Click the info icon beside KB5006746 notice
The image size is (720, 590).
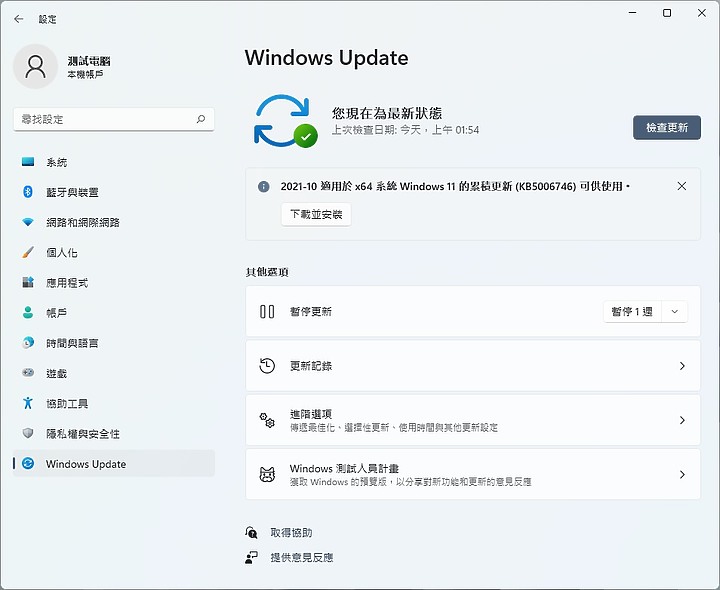pos(264,186)
